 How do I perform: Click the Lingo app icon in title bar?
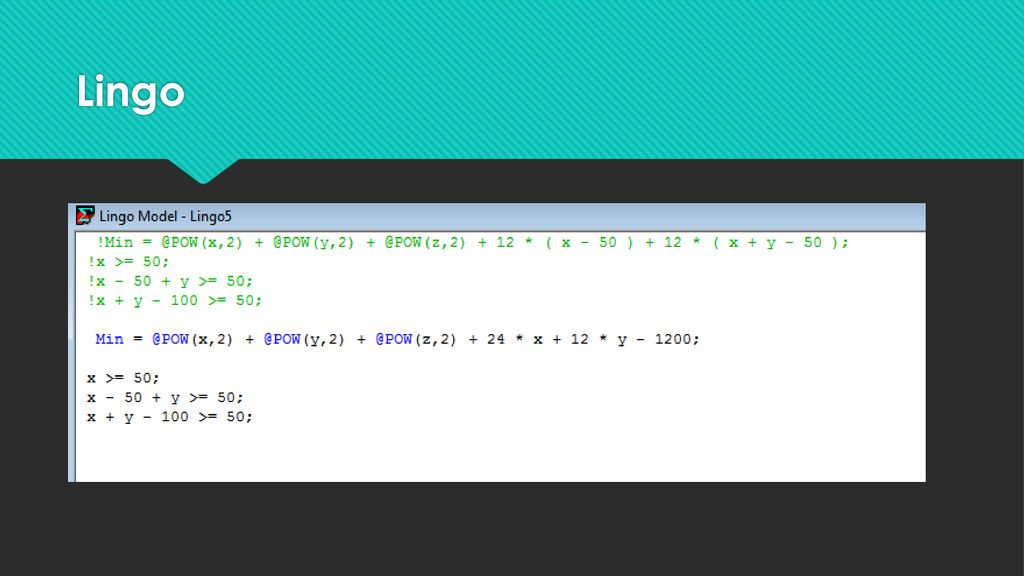(x=85, y=216)
